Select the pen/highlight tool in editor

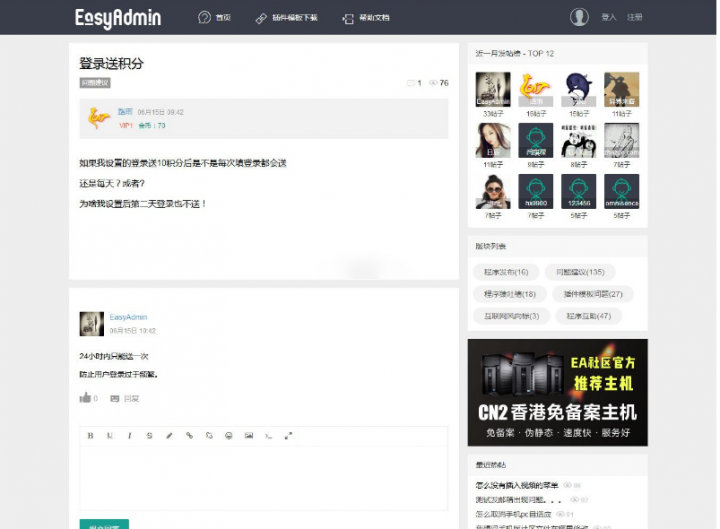tap(169, 435)
